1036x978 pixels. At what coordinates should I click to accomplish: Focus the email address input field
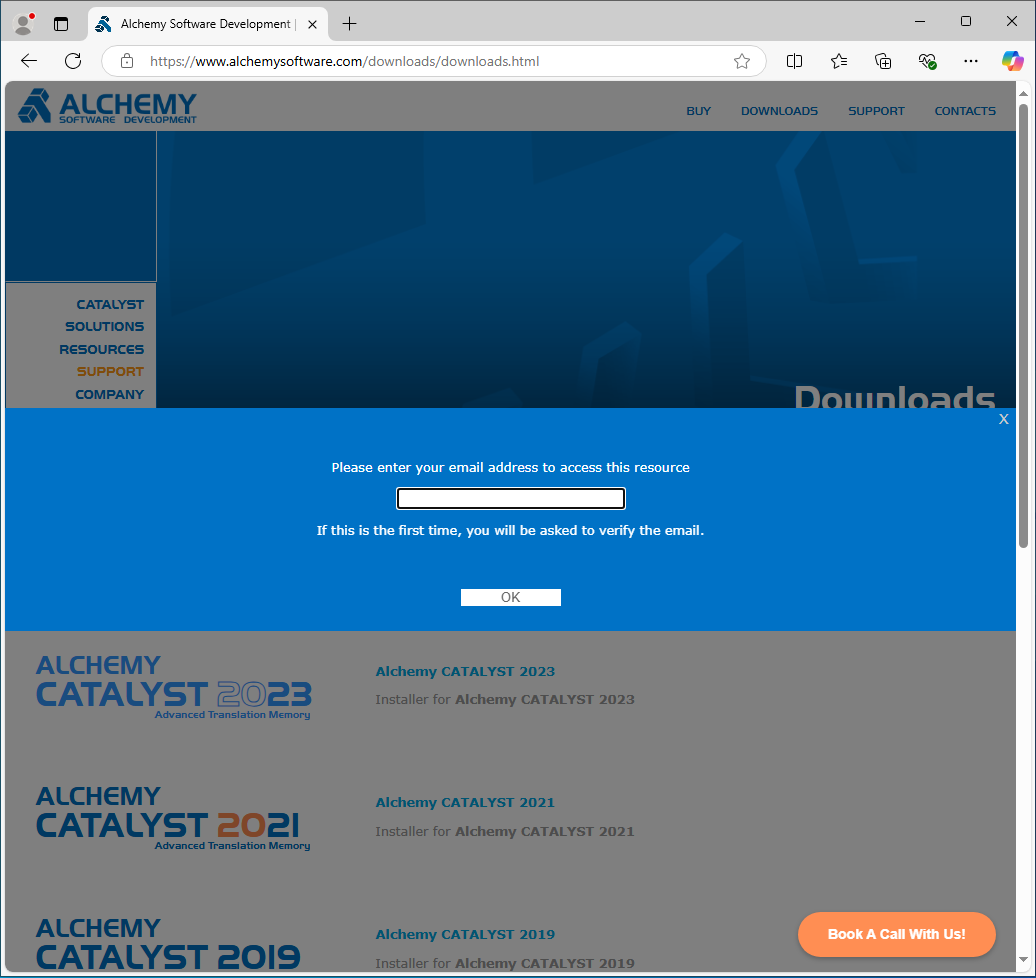511,499
